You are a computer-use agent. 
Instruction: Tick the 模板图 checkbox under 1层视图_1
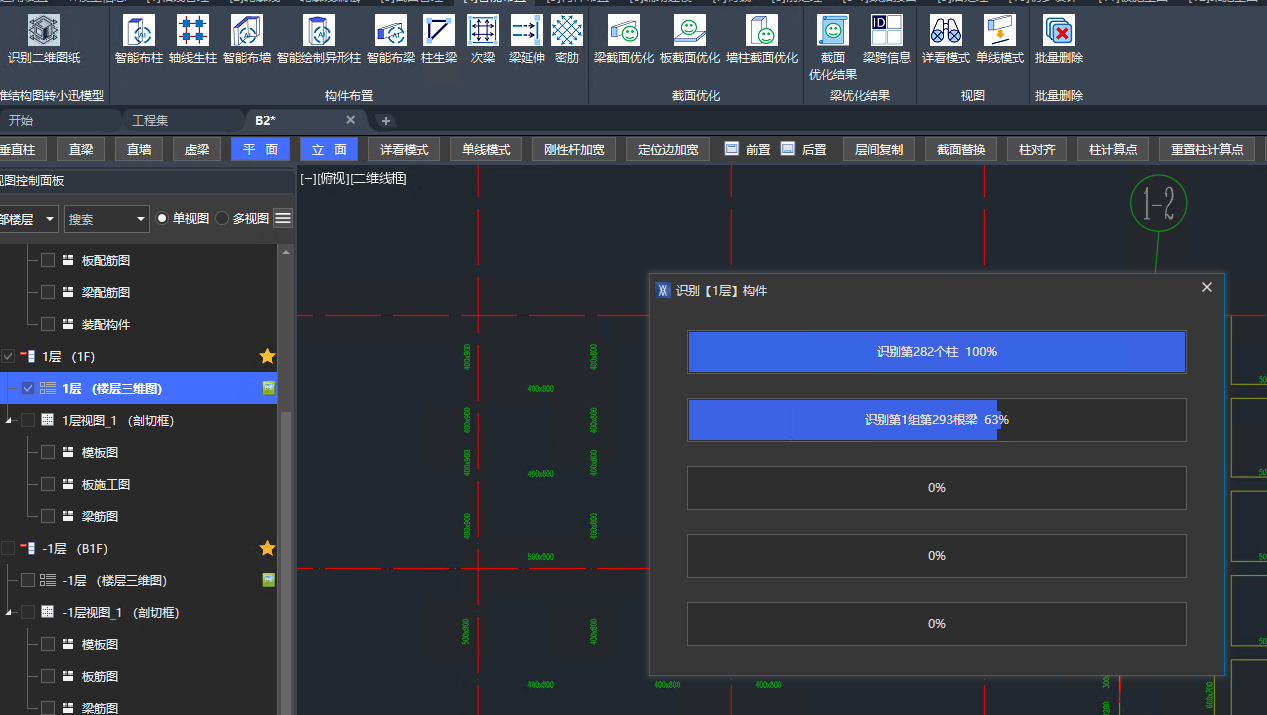(48, 452)
